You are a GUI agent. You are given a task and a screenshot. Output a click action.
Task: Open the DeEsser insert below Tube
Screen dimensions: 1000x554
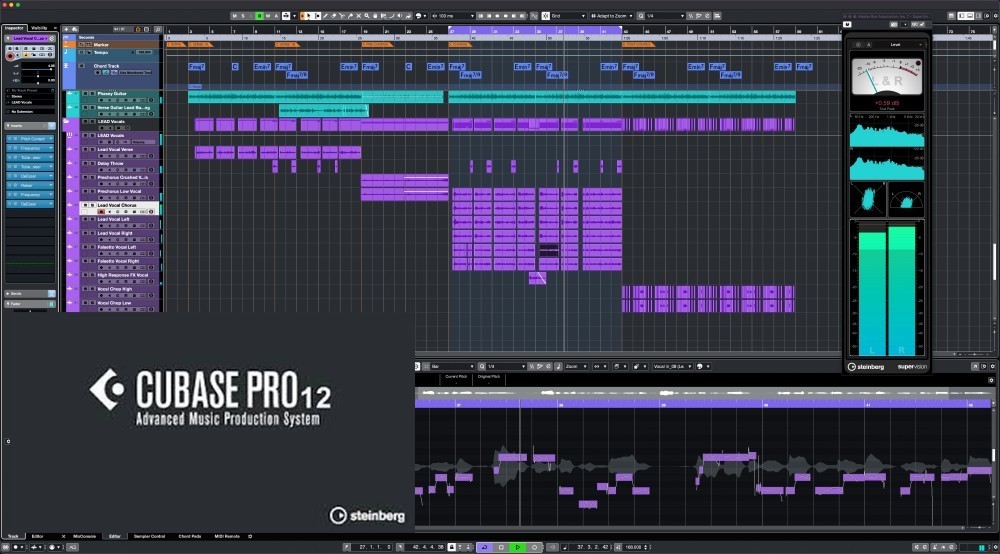tap(29, 176)
